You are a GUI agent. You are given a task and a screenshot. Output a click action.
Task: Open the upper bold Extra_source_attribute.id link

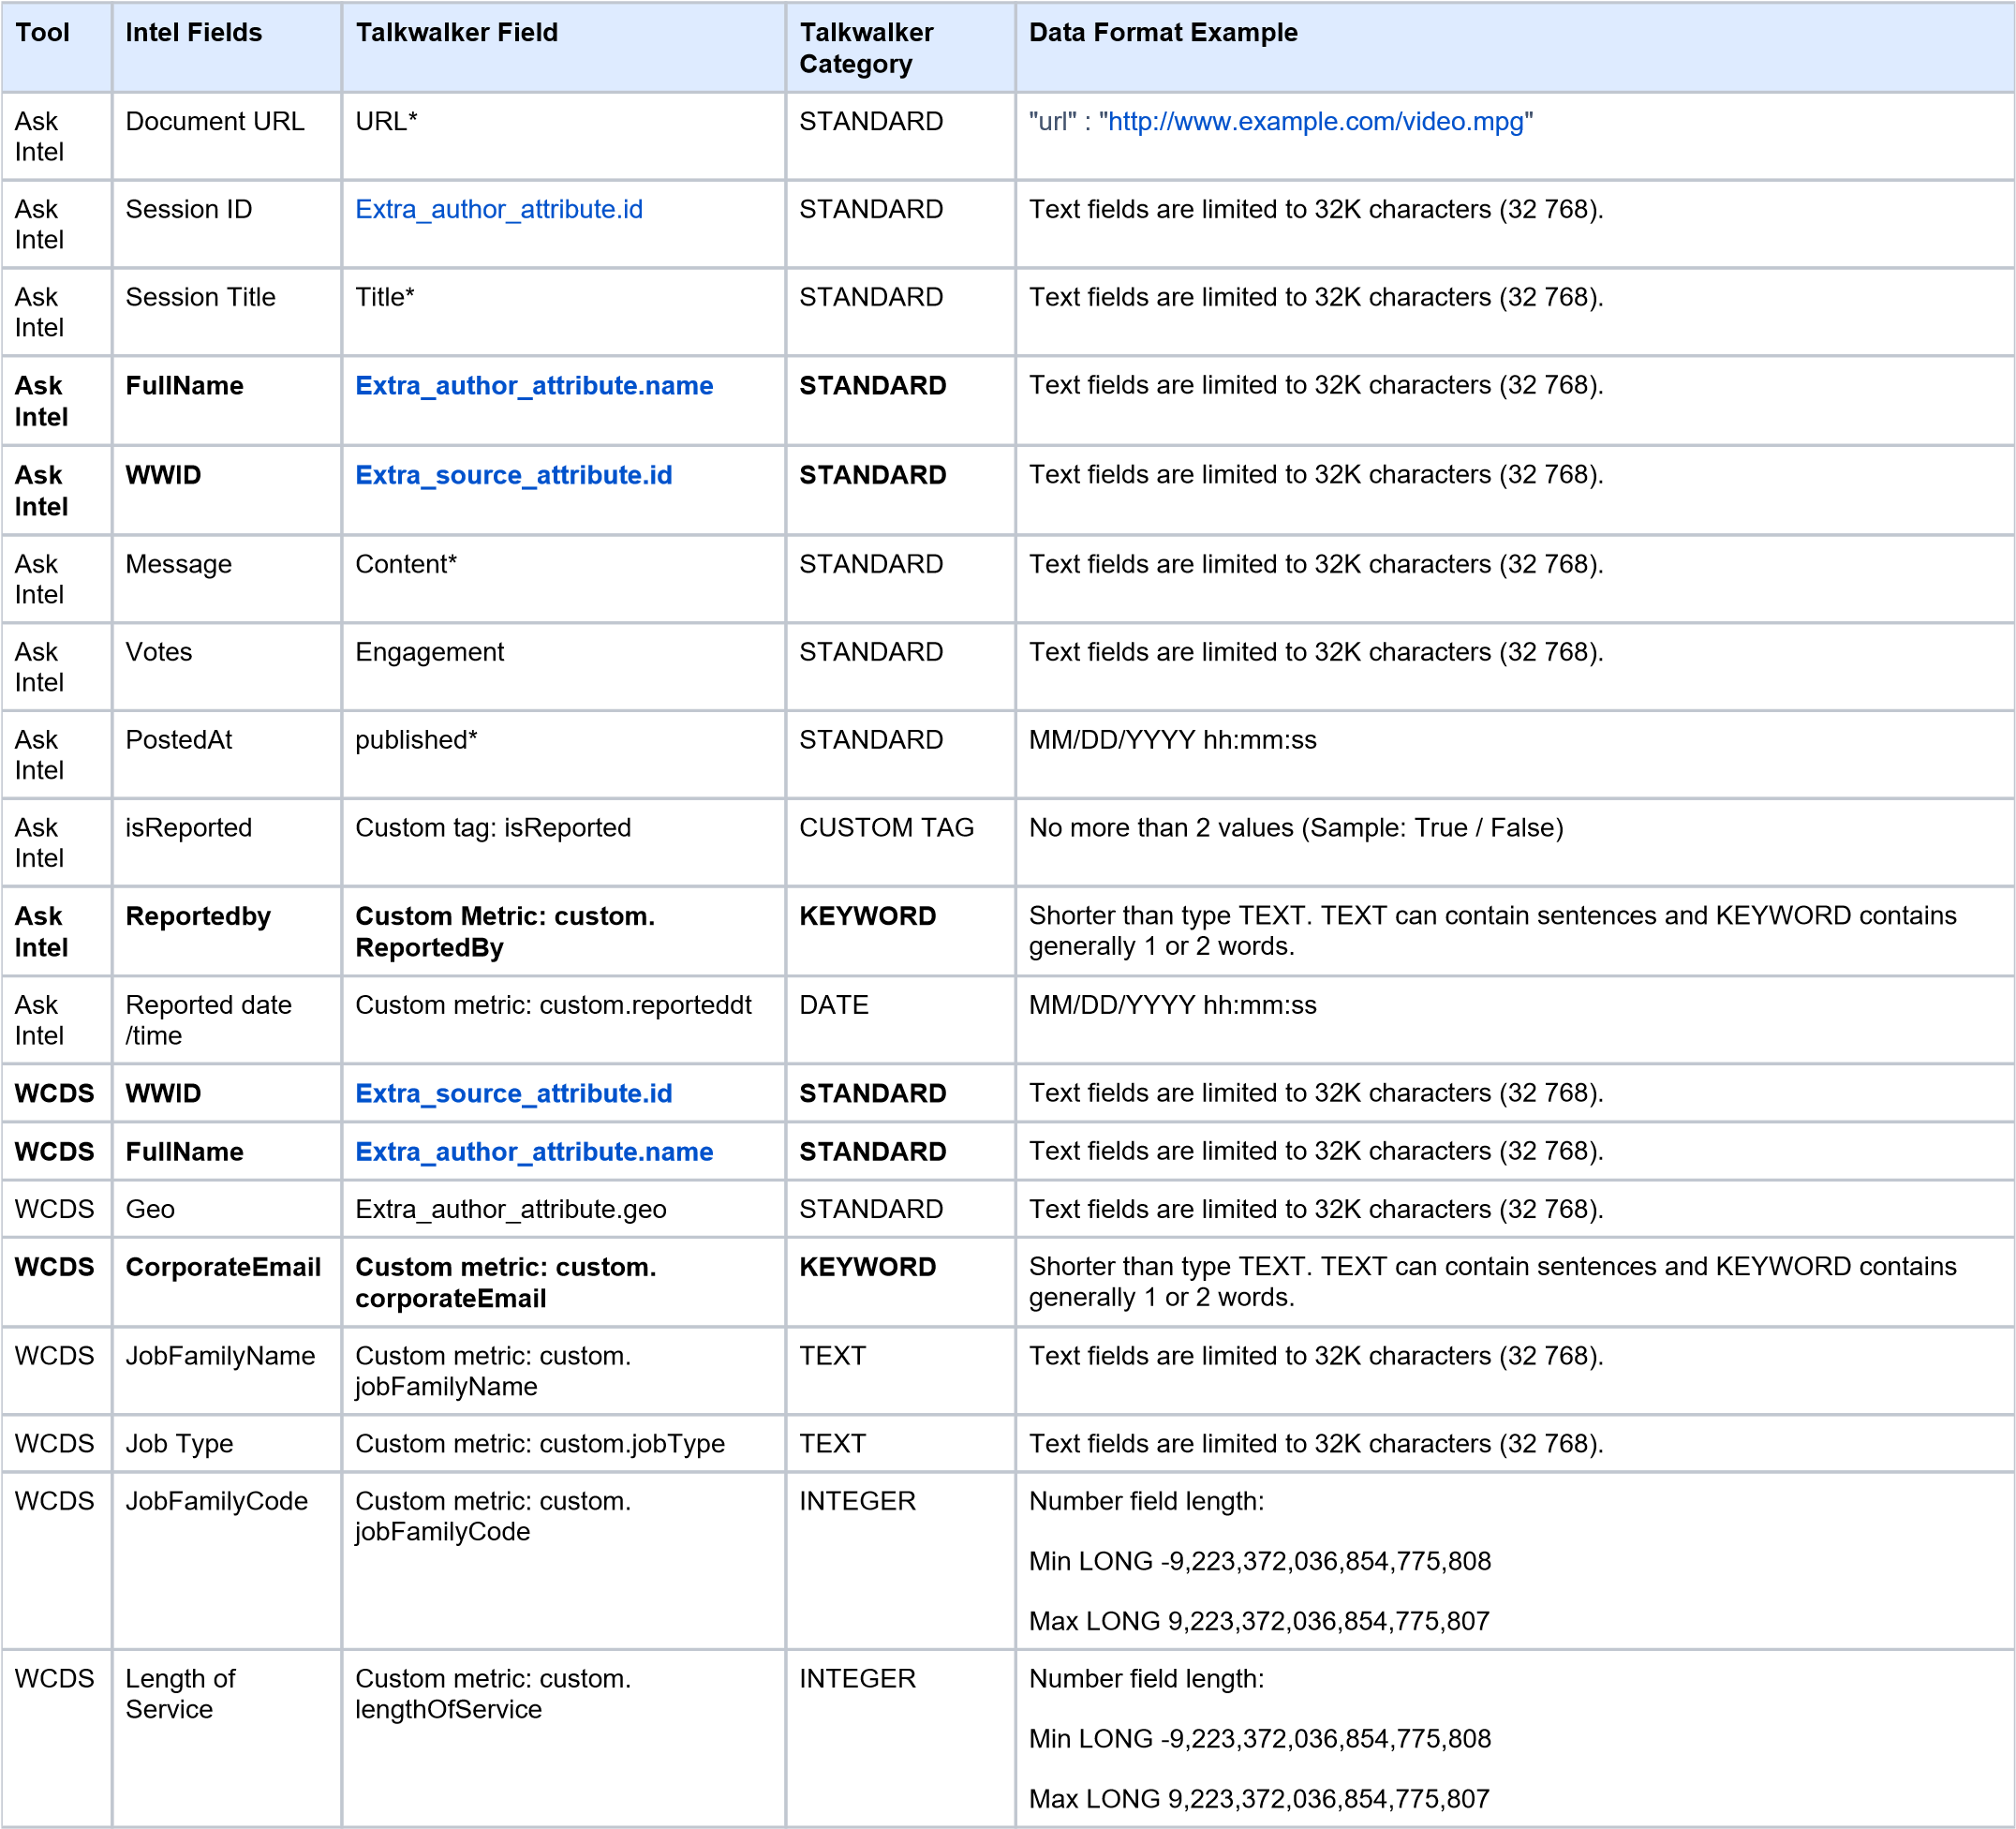tap(513, 475)
